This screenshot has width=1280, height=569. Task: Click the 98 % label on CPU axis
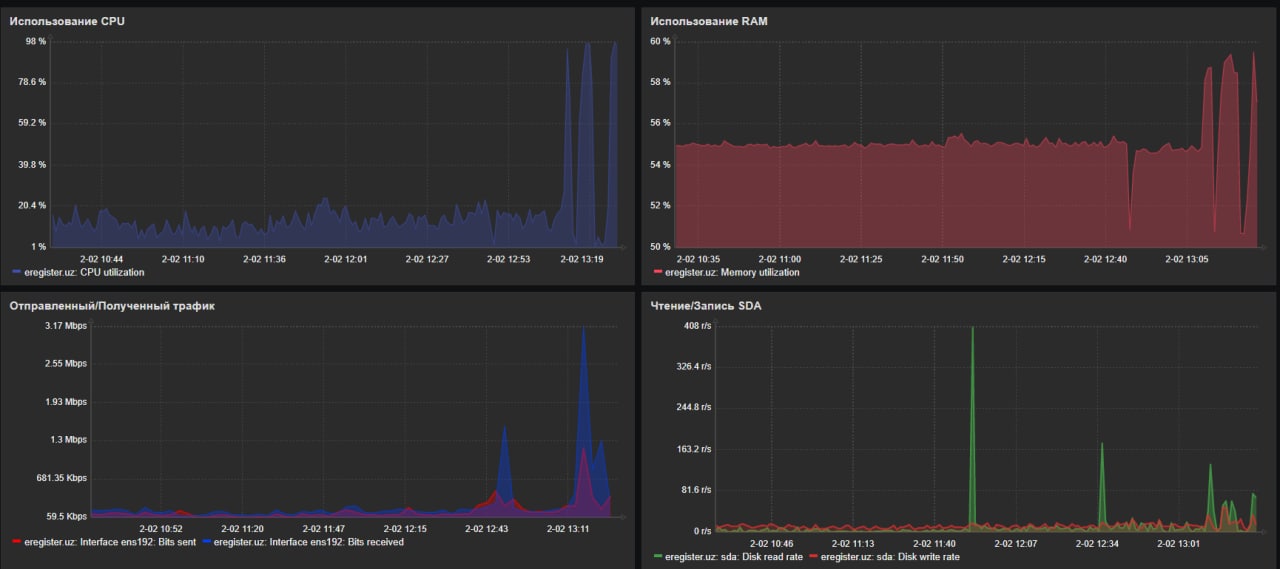tap(36, 41)
